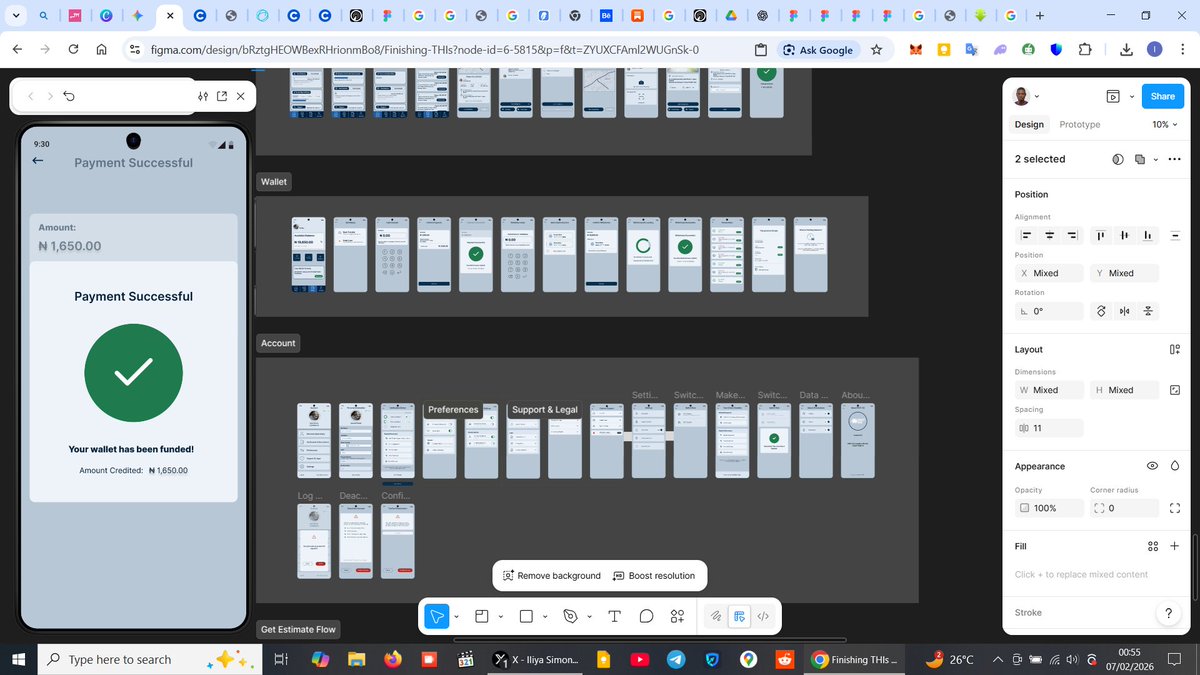Switch to Design mode toggle
The width and height of the screenshot is (1200, 675).
739,616
